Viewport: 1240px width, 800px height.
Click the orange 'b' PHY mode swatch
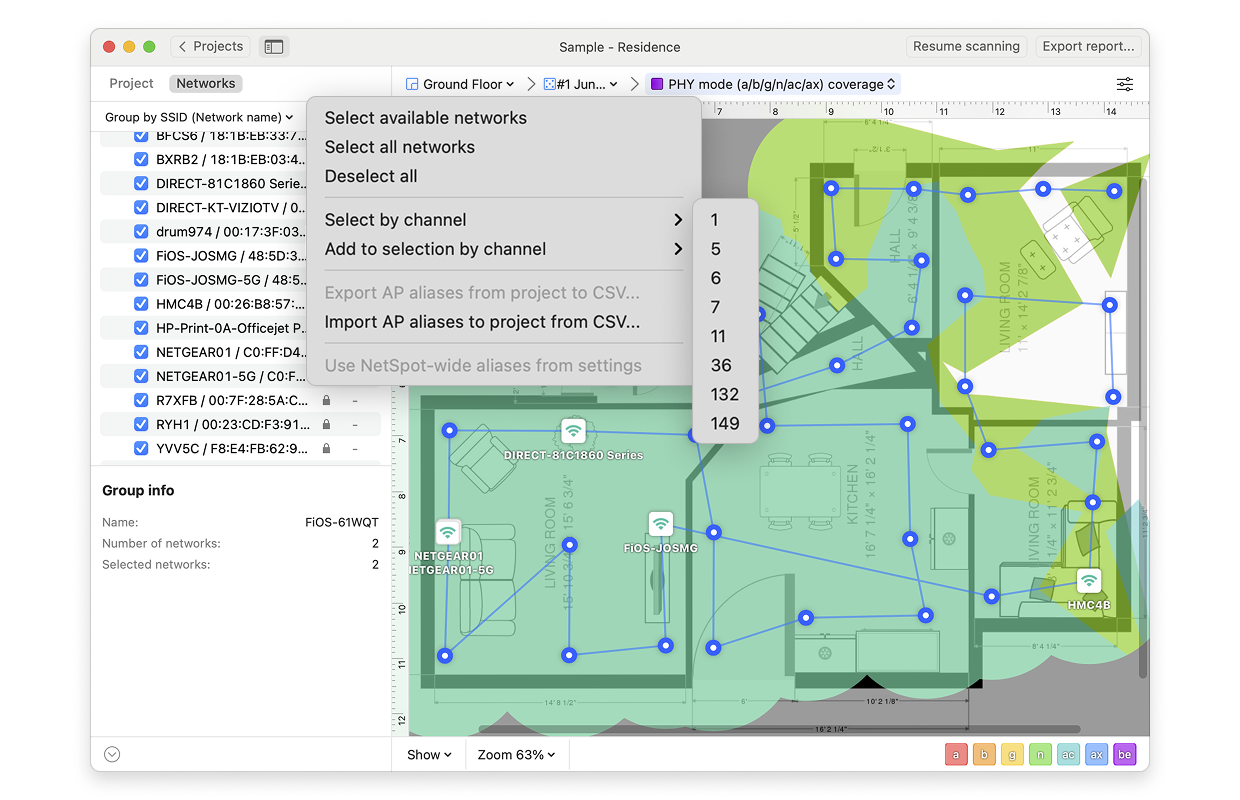point(984,755)
